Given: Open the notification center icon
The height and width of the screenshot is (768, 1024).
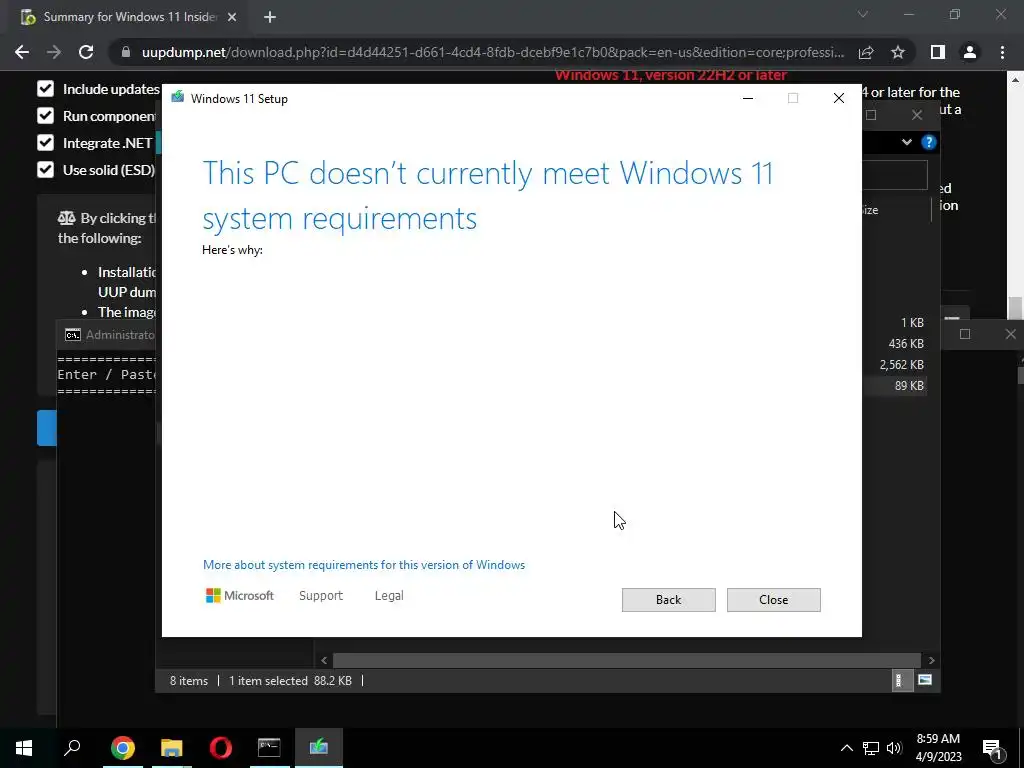Looking at the screenshot, I should (992, 748).
